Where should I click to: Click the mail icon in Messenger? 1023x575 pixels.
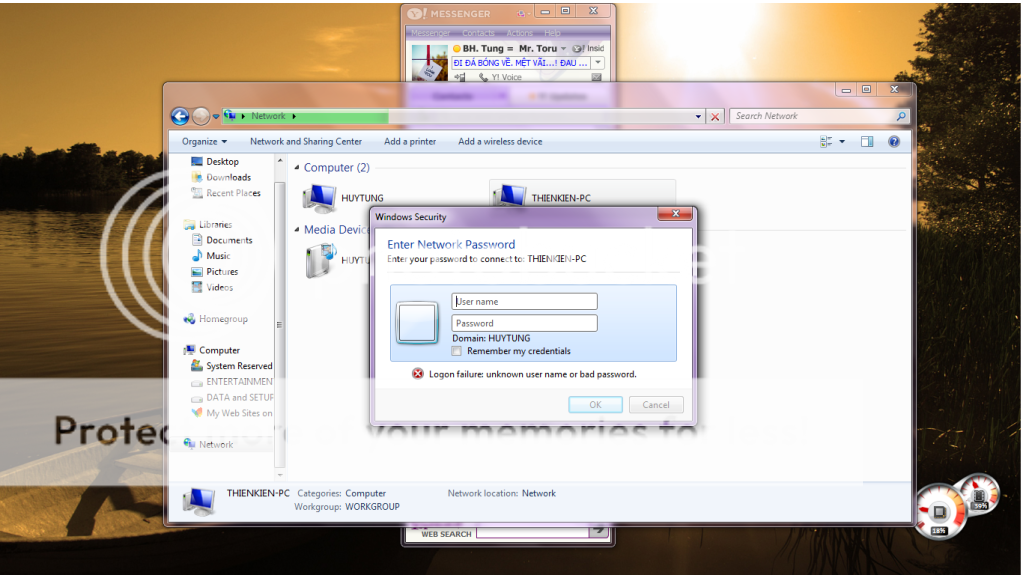tap(596, 77)
